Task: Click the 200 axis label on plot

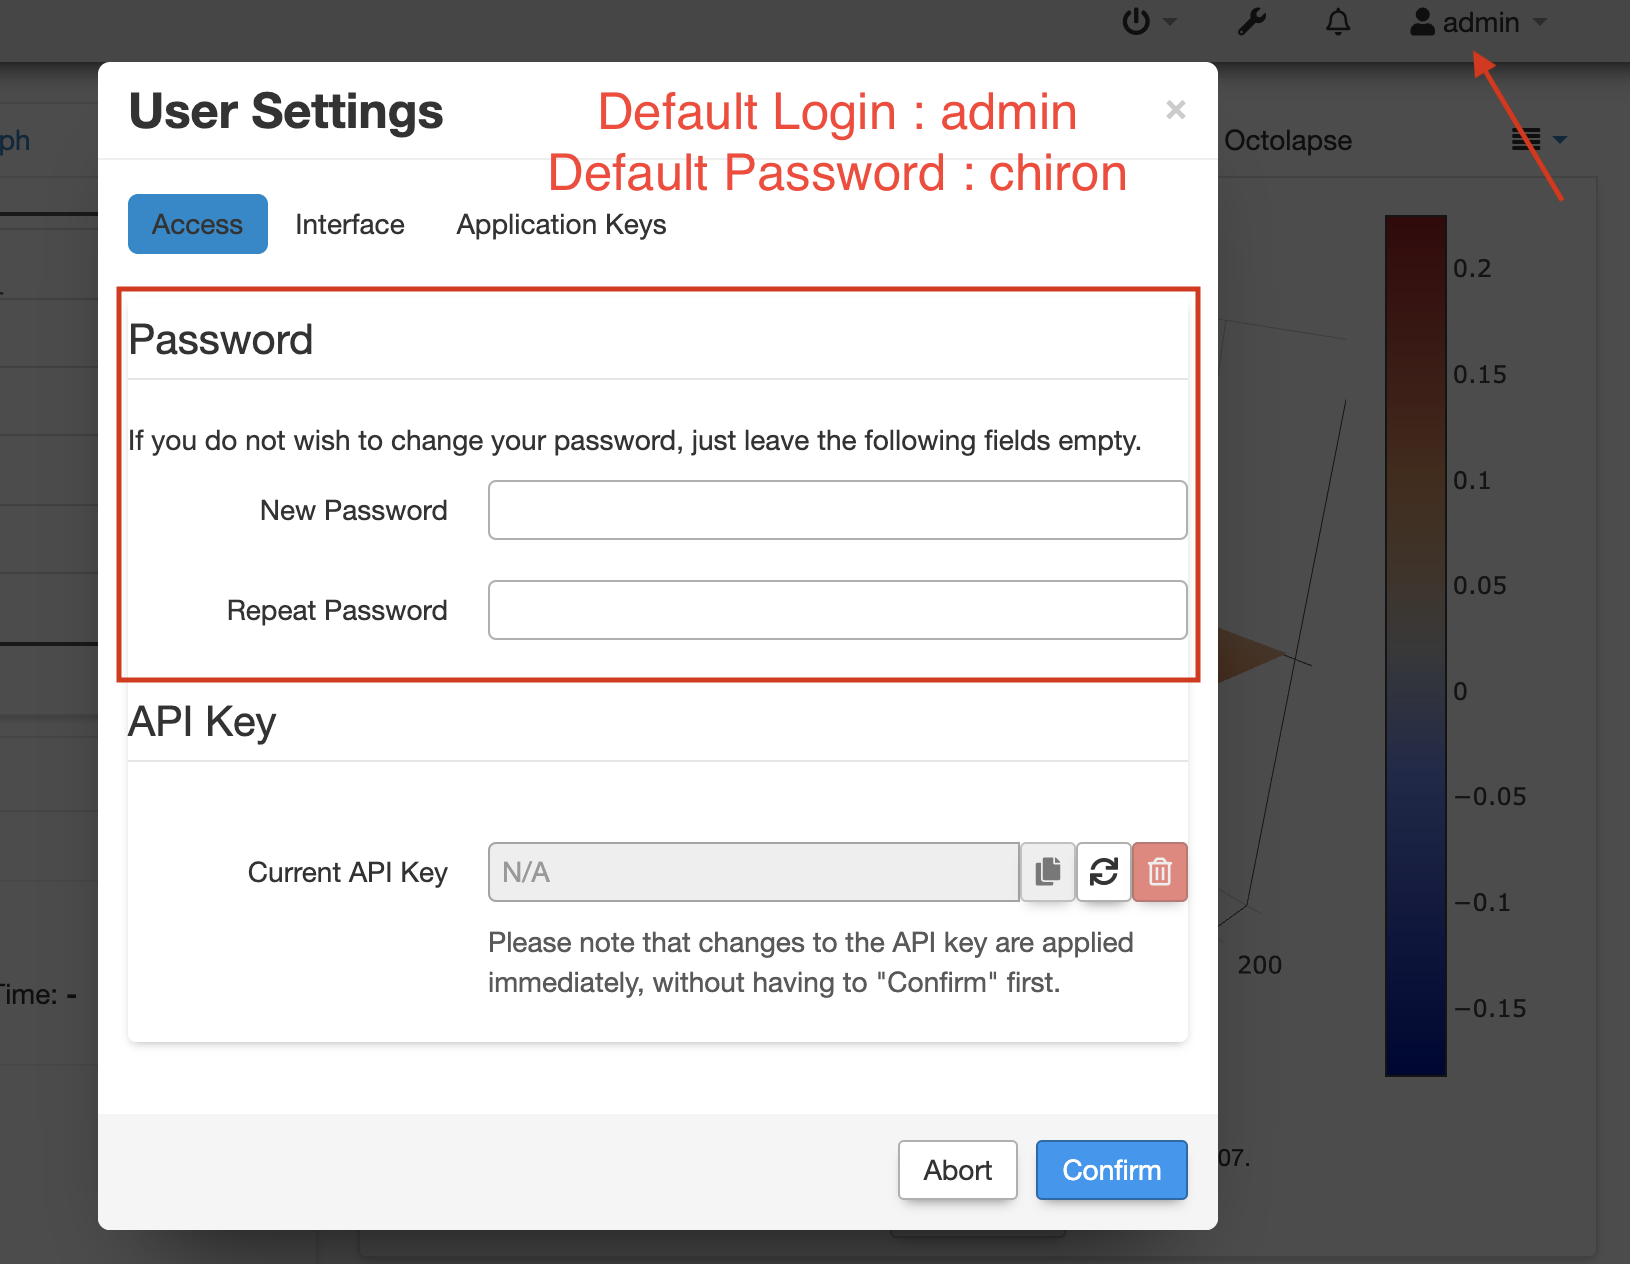Action: pyautogui.click(x=1260, y=966)
